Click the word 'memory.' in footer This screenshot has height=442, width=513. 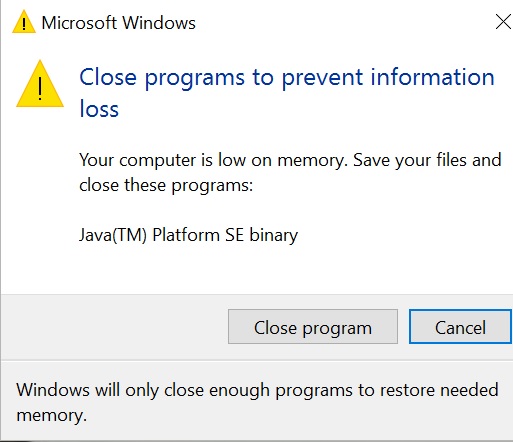coord(52,416)
